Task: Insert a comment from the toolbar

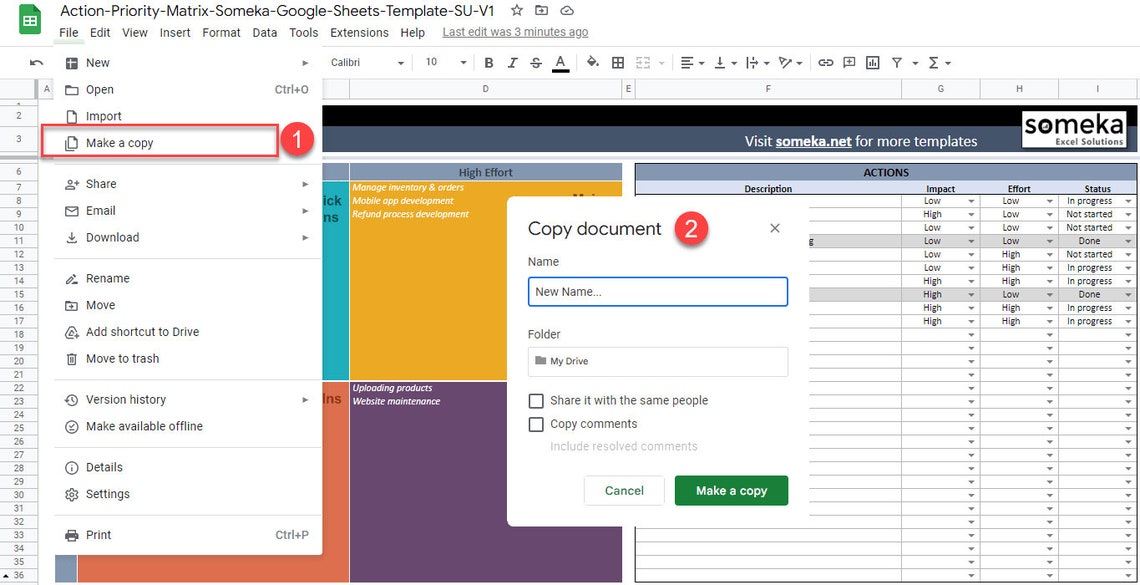Action: point(849,62)
